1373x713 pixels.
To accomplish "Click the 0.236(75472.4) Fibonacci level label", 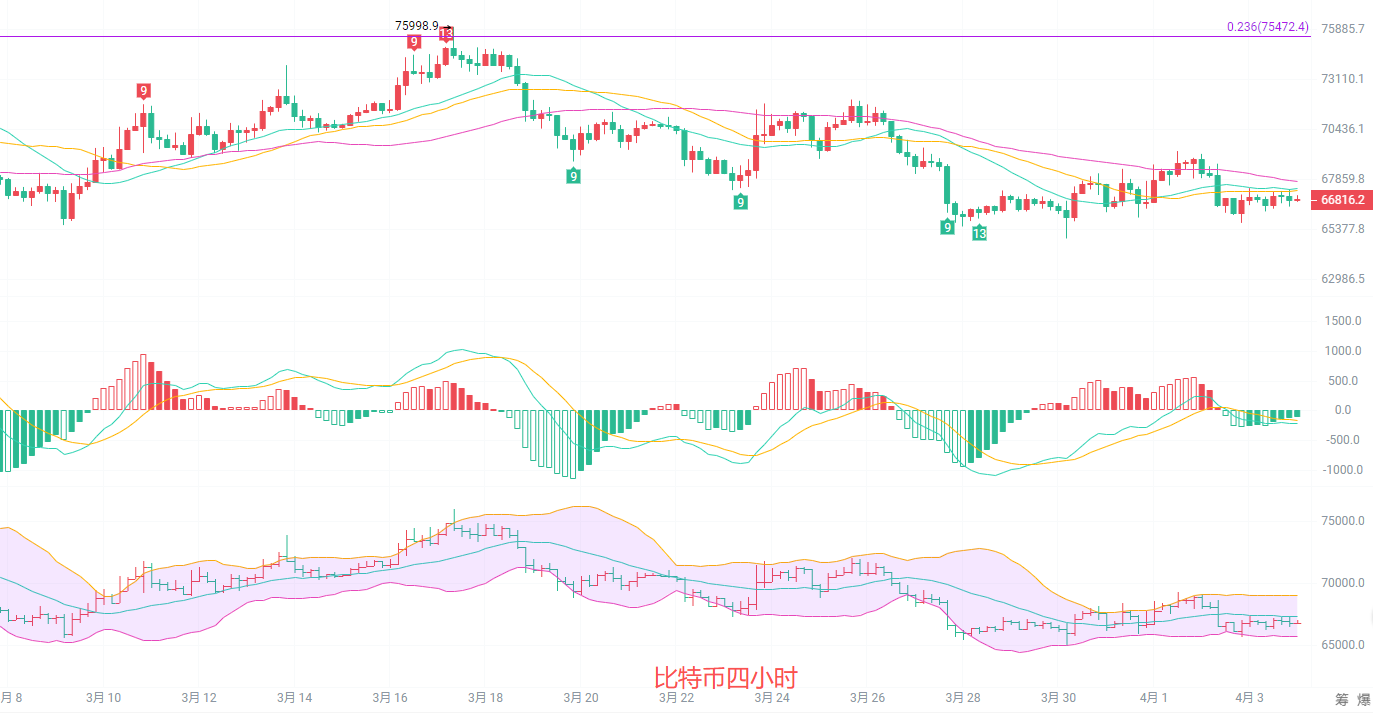I will [1267, 27].
